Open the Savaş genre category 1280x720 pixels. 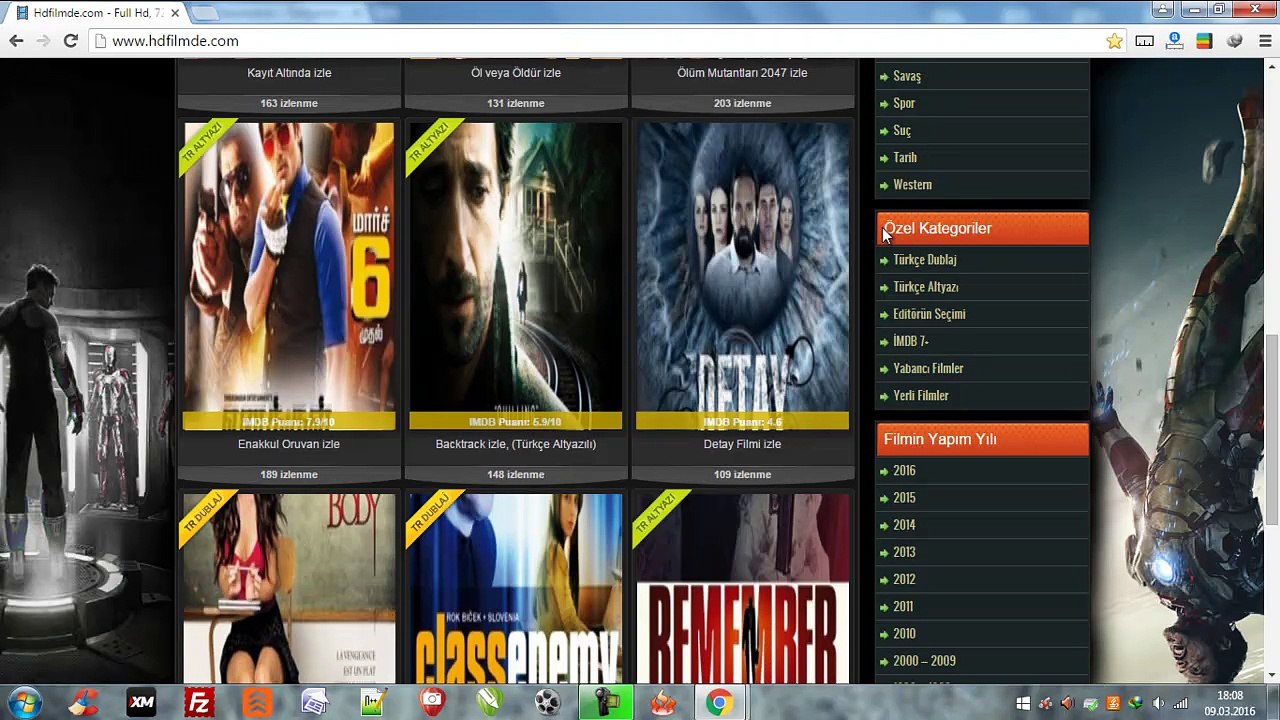pos(907,76)
